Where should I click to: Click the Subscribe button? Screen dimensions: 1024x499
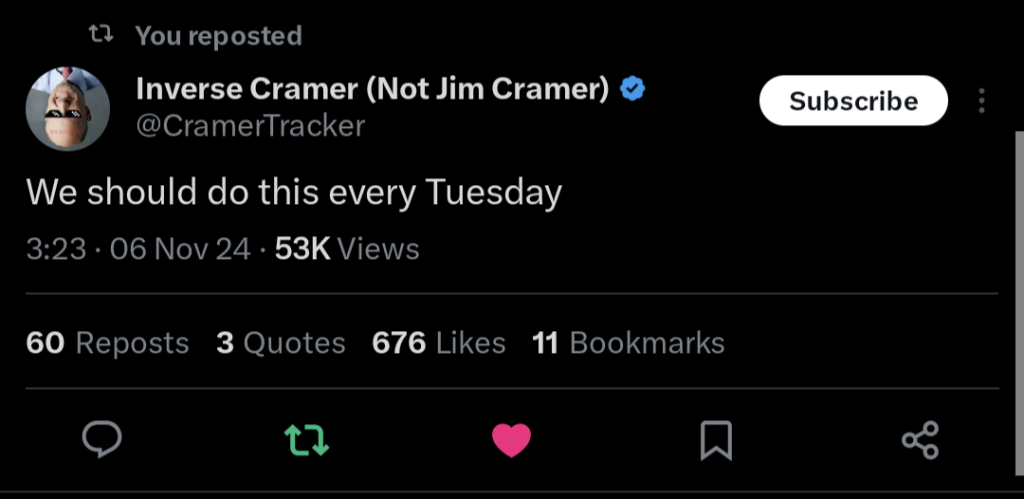point(854,101)
